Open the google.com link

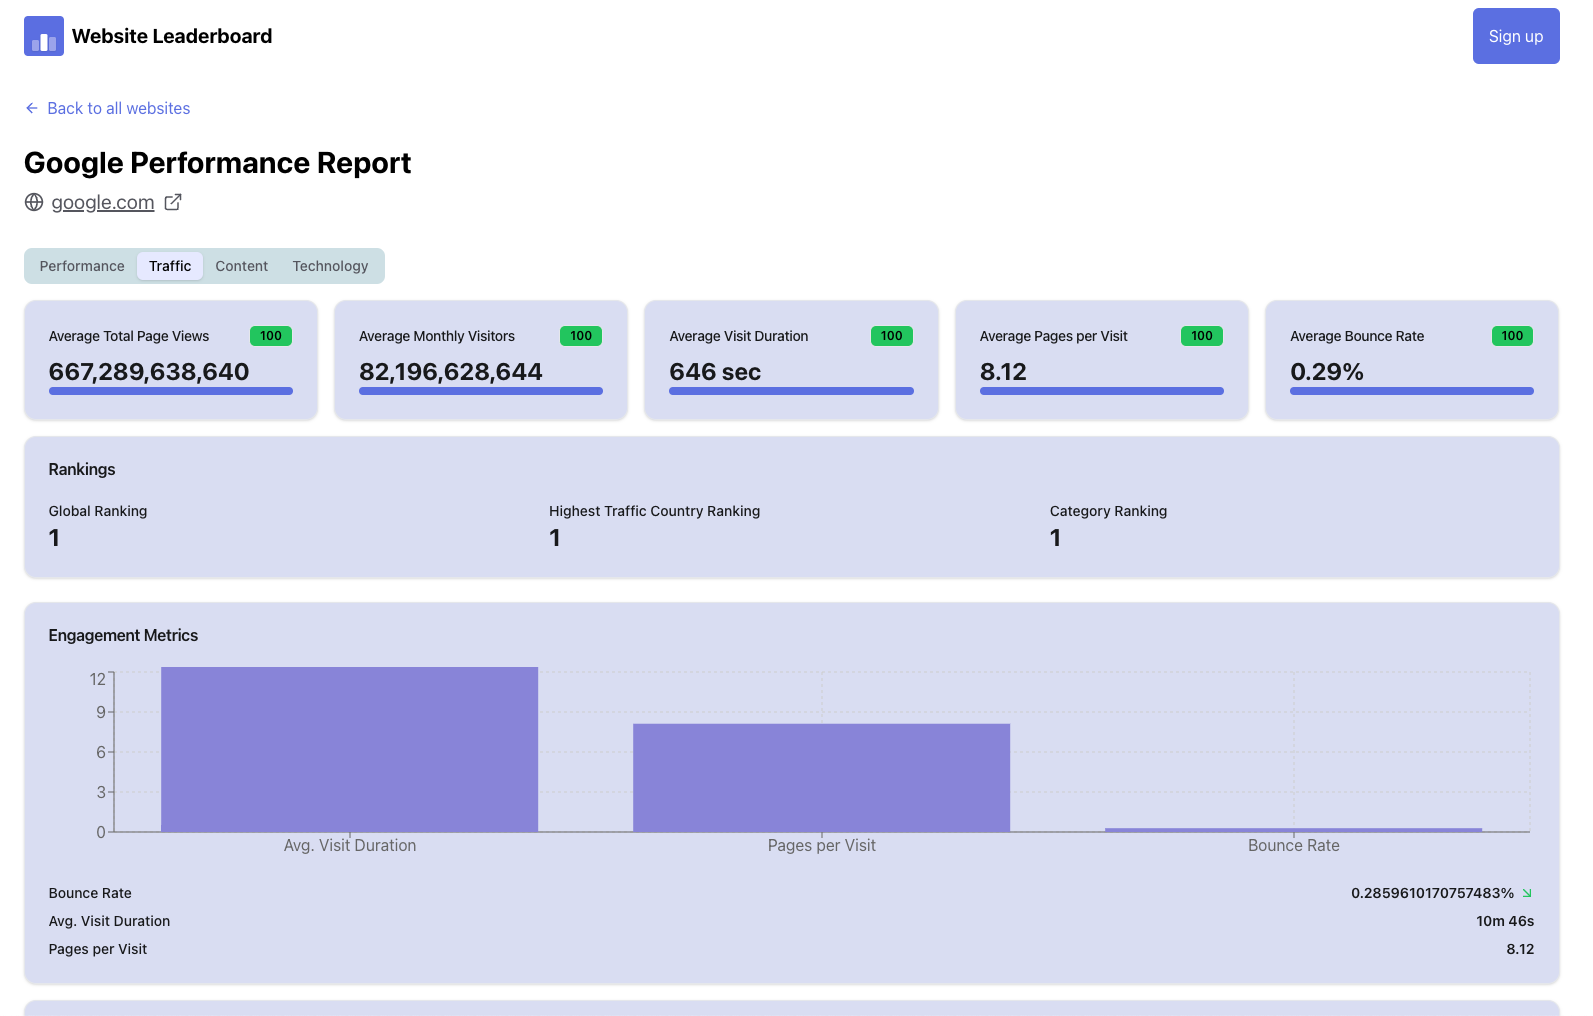point(103,202)
